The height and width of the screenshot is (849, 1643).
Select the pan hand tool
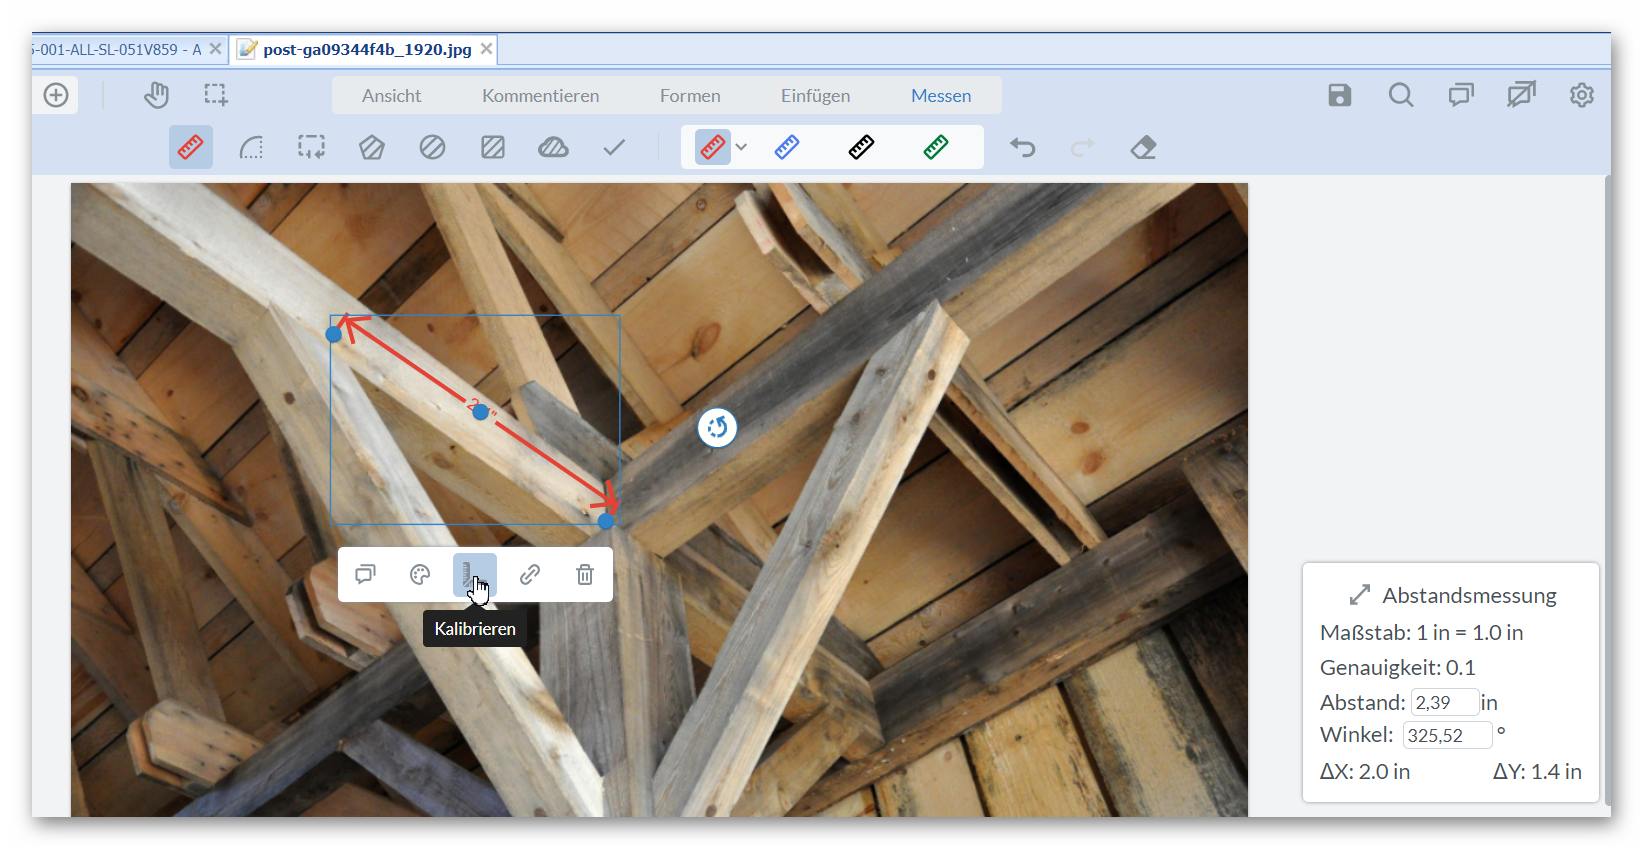[156, 95]
